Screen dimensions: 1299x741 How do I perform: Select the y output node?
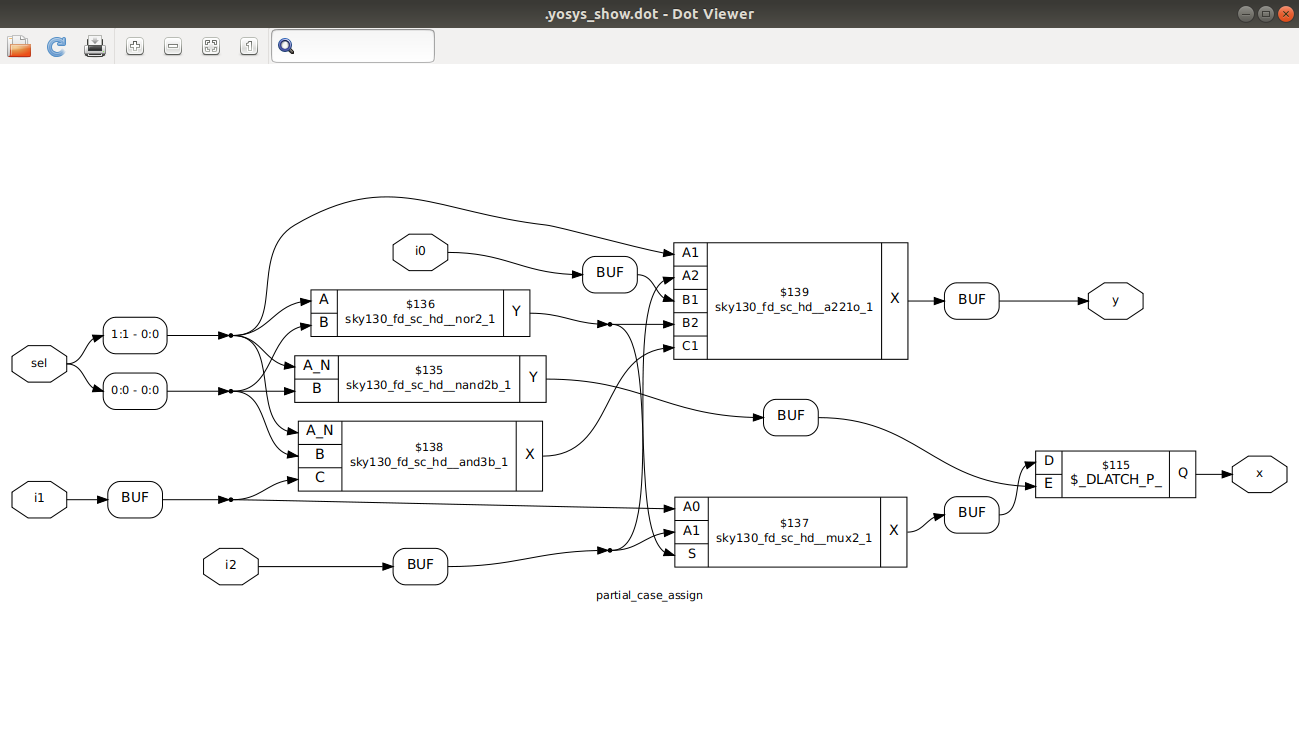coord(1115,300)
